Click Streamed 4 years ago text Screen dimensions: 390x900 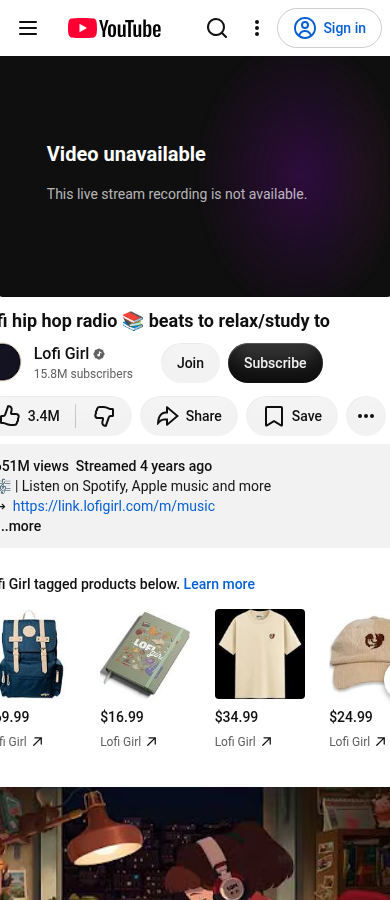click(144, 466)
